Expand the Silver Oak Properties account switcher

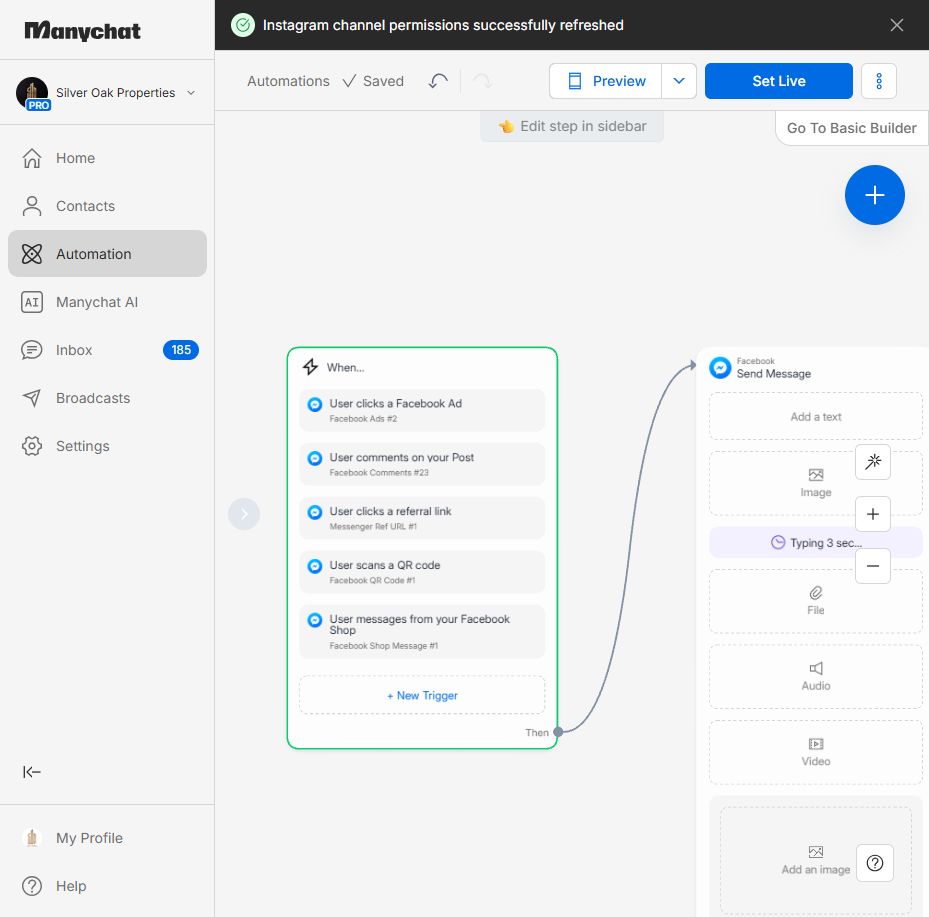tap(191, 92)
